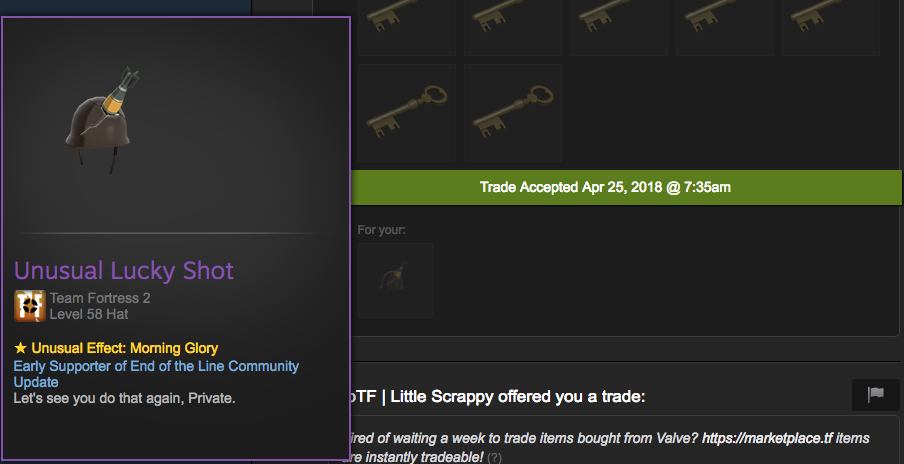Select the leftmost key in the top key row
Viewport: 904px width, 464px height.
[407, 28]
